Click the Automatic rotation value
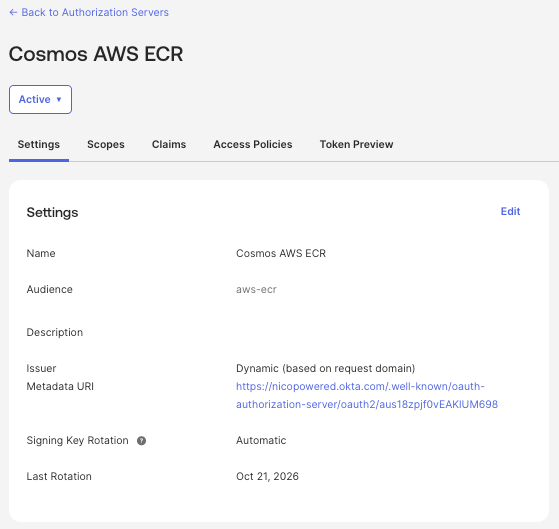 tap(261, 441)
